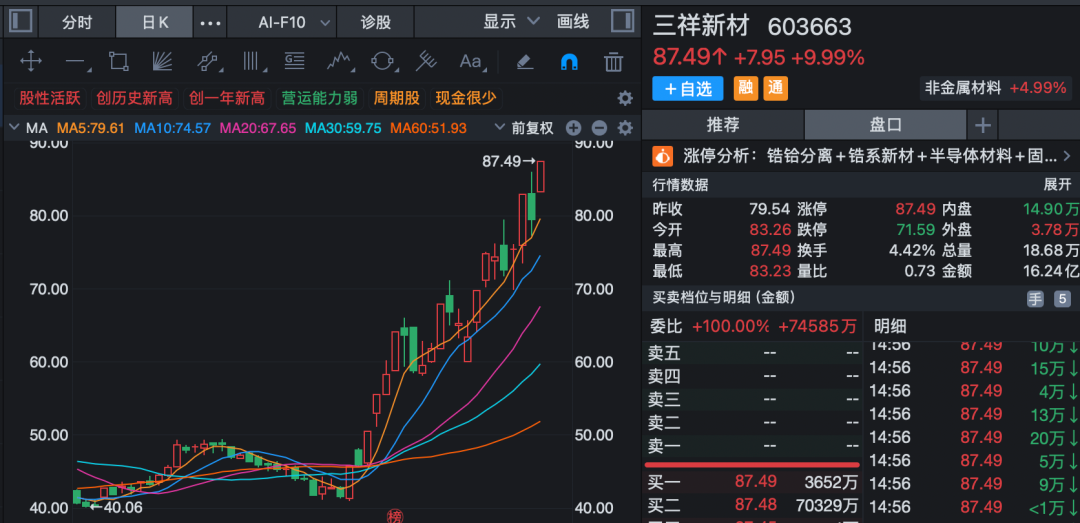Select the pitchfork drawing tool
This screenshot has height=523, width=1080.
click(426, 61)
